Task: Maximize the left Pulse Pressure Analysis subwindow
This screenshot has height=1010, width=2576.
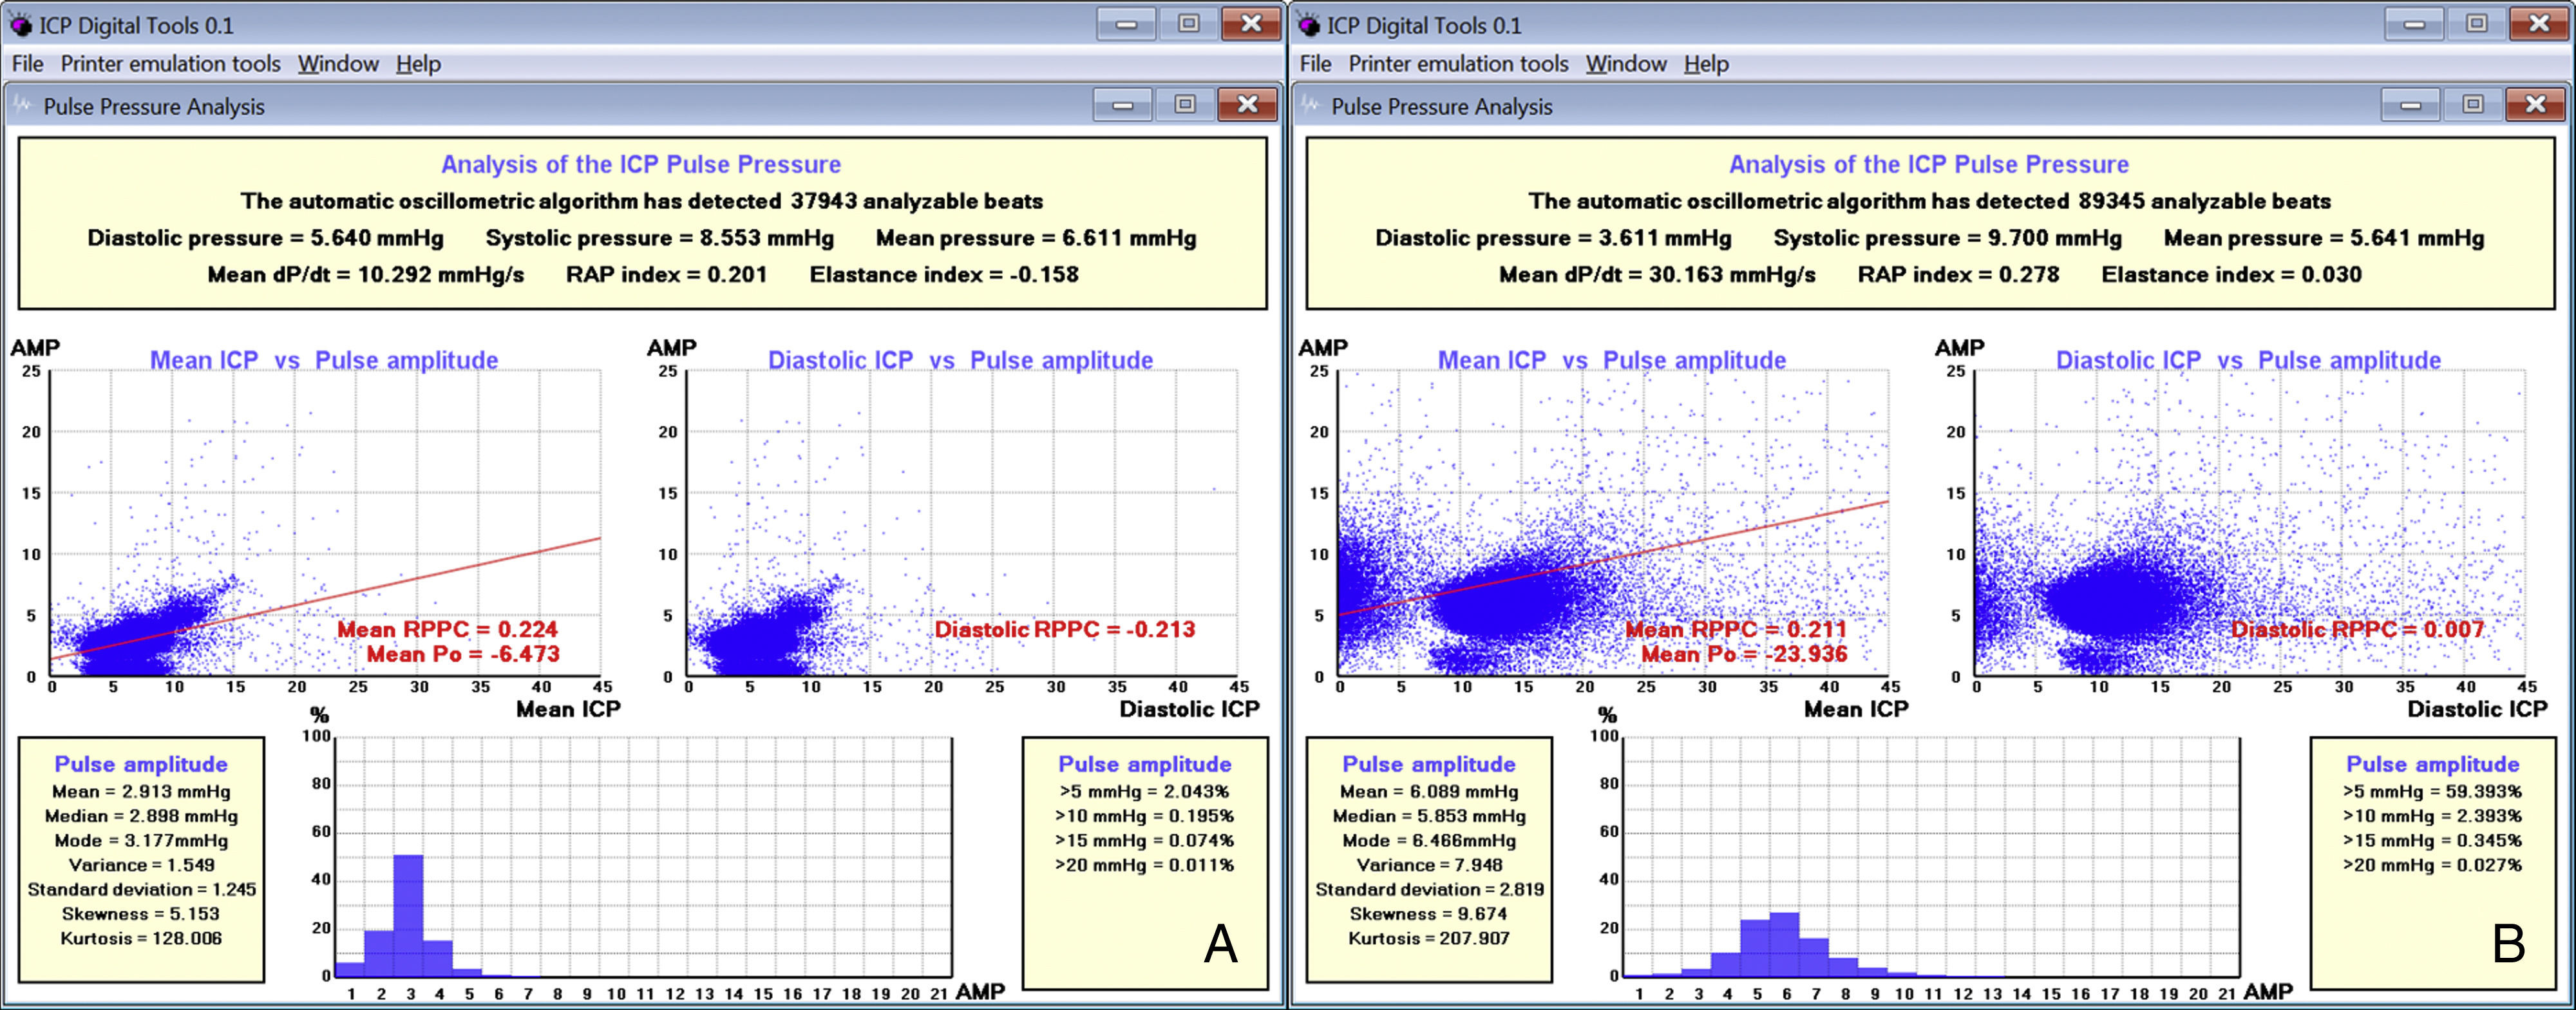Action: [x=1185, y=104]
